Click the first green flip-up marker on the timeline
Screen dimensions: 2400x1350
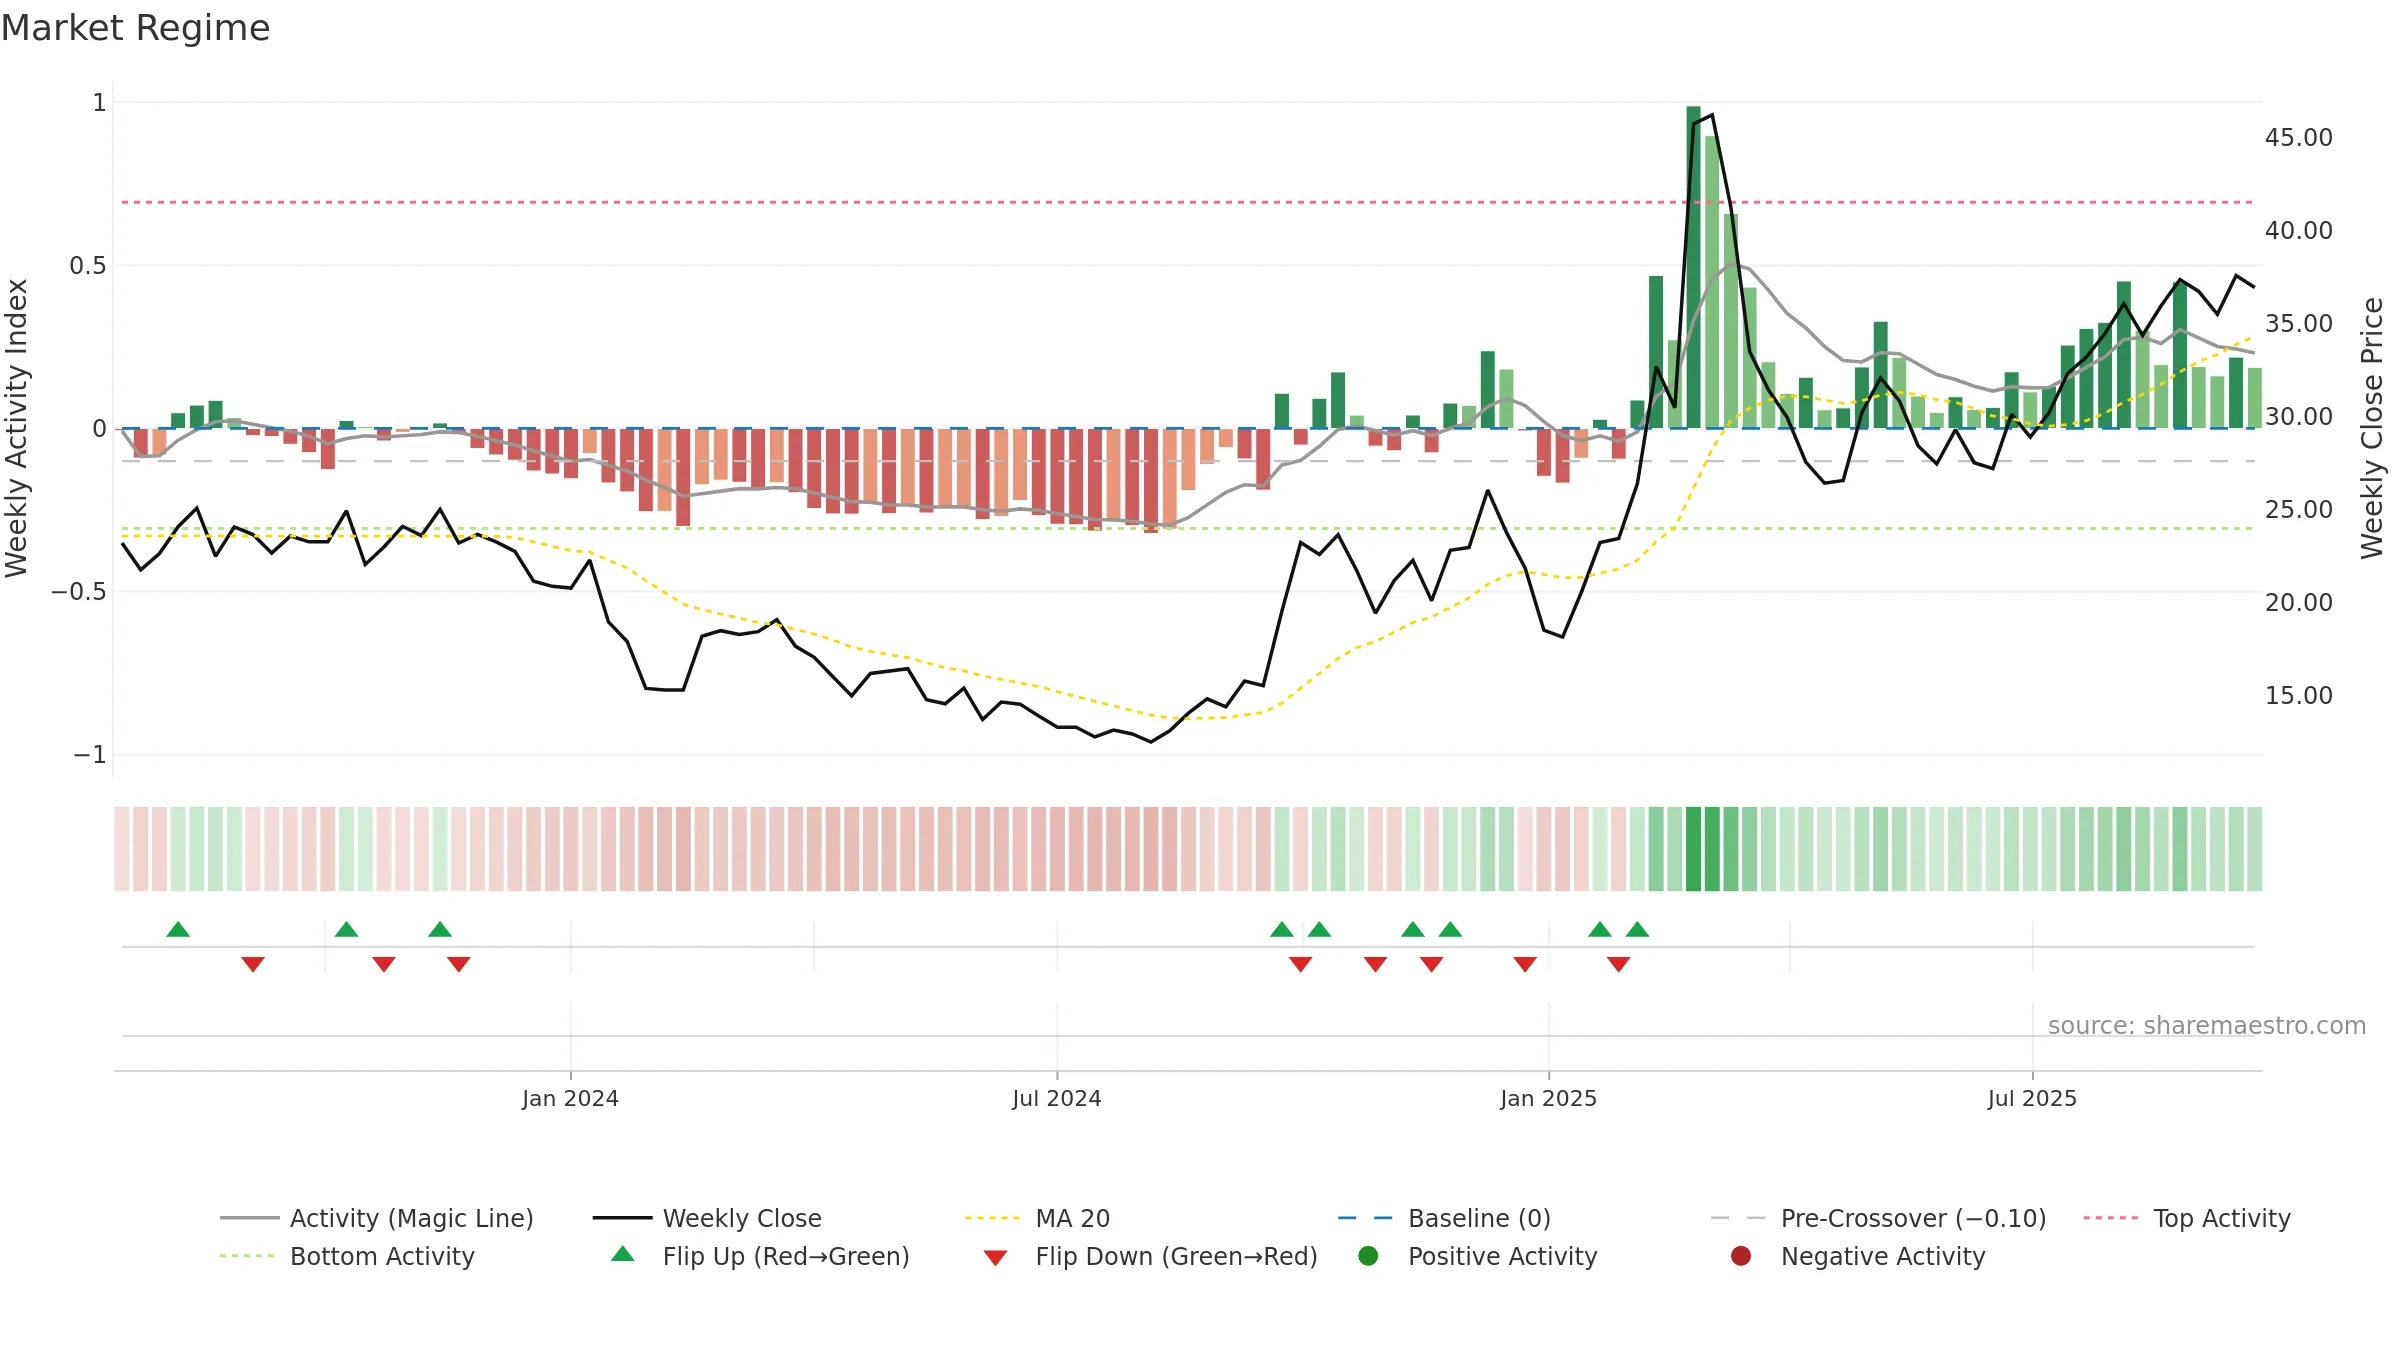(x=178, y=930)
